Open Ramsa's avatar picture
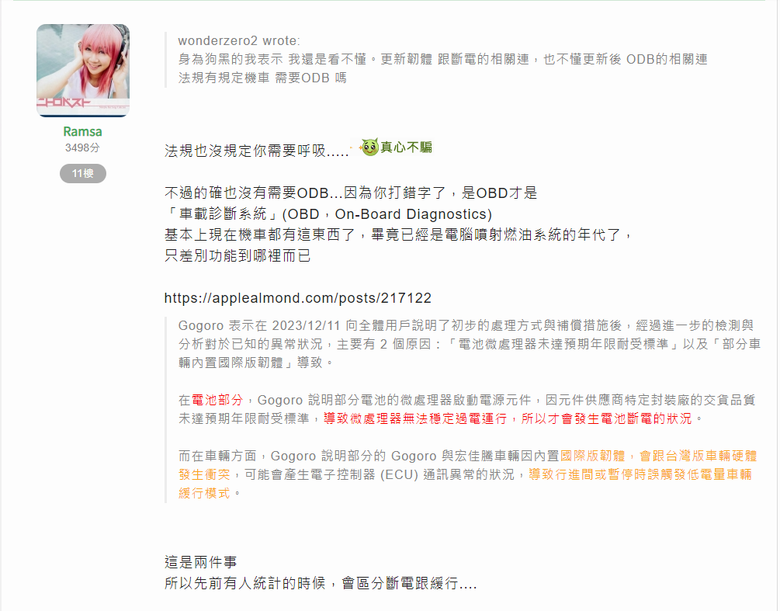 (x=83, y=70)
